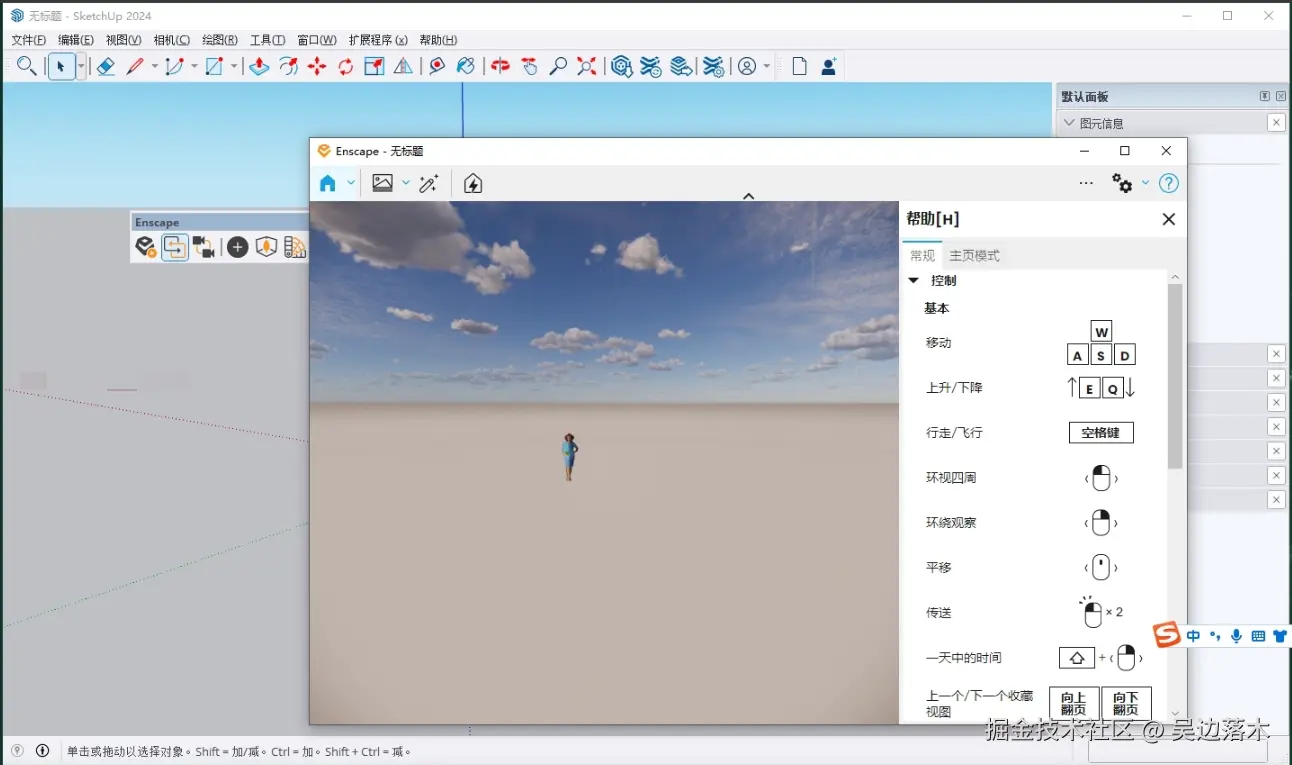Viewport: 1292px width, 765px height.
Task: Choose the Rotate tool
Action: coord(346,66)
